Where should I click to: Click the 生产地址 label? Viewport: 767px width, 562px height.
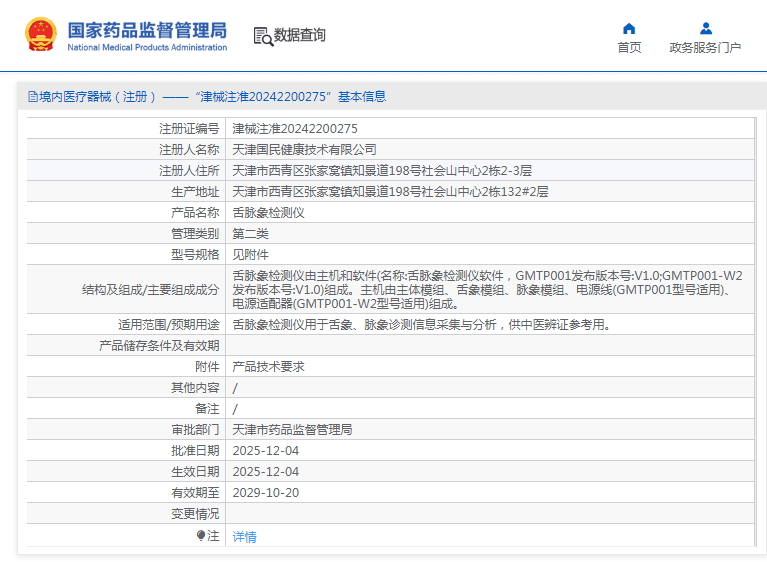tap(195, 192)
